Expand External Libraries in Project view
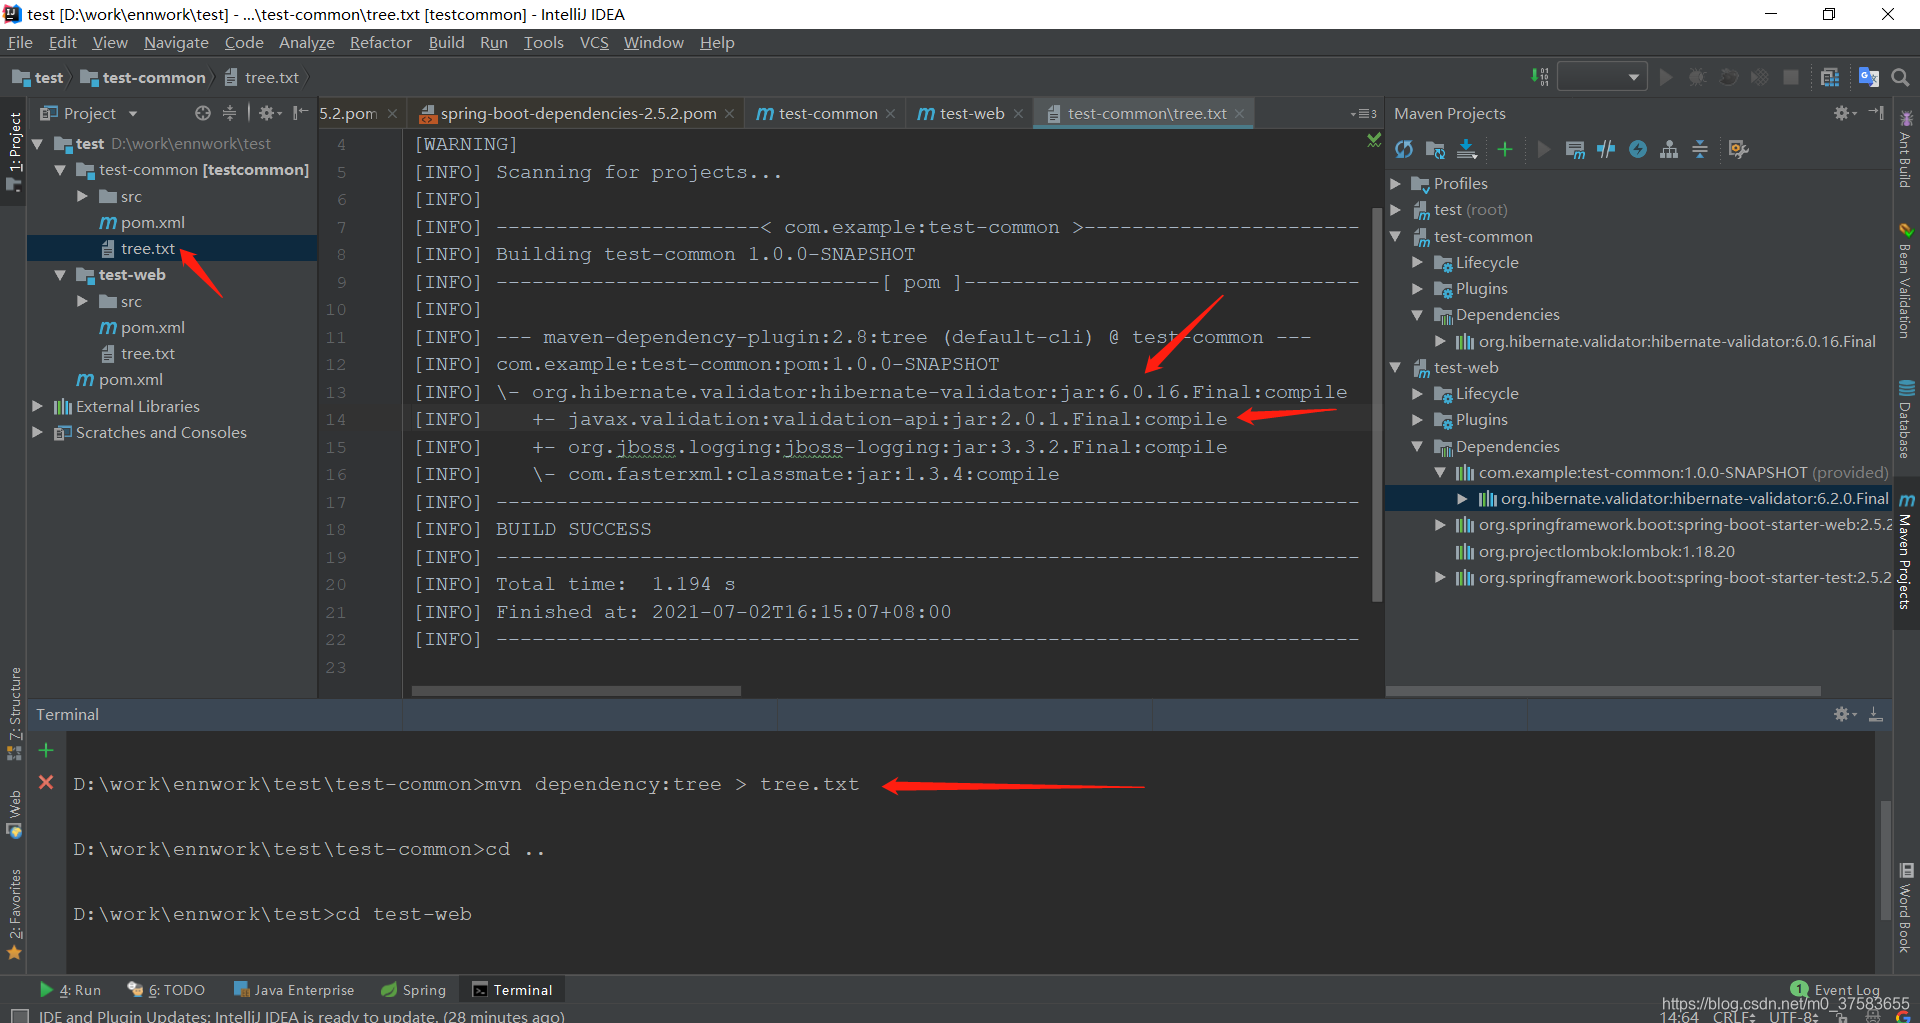Image resolution: width=1920 pixels, height=1023 pixels. (x=37, y=406)
